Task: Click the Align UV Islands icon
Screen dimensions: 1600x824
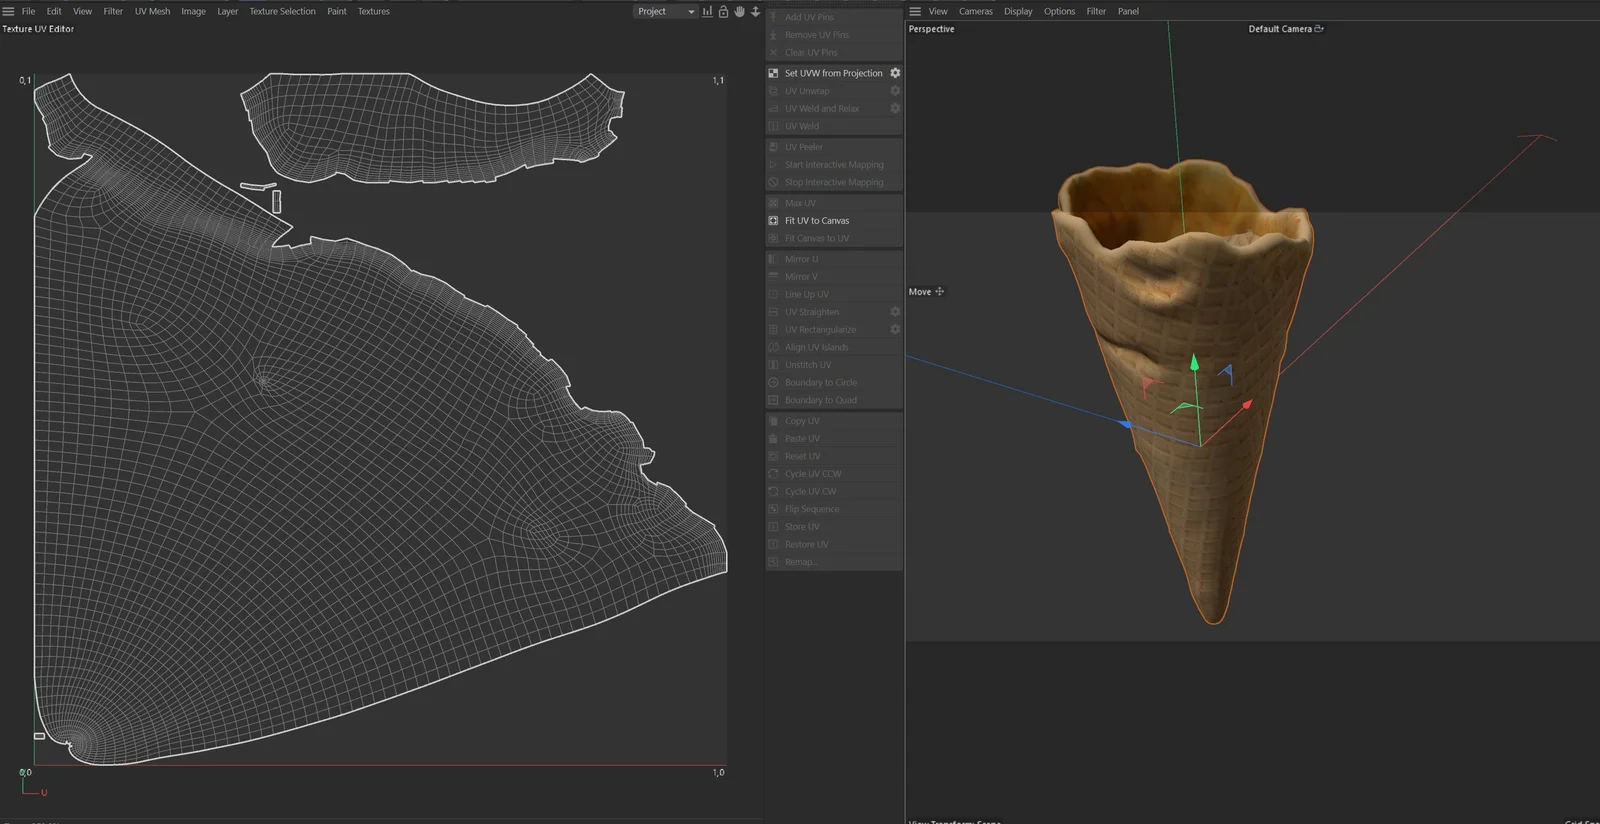Action: click(x=773, y=347)
